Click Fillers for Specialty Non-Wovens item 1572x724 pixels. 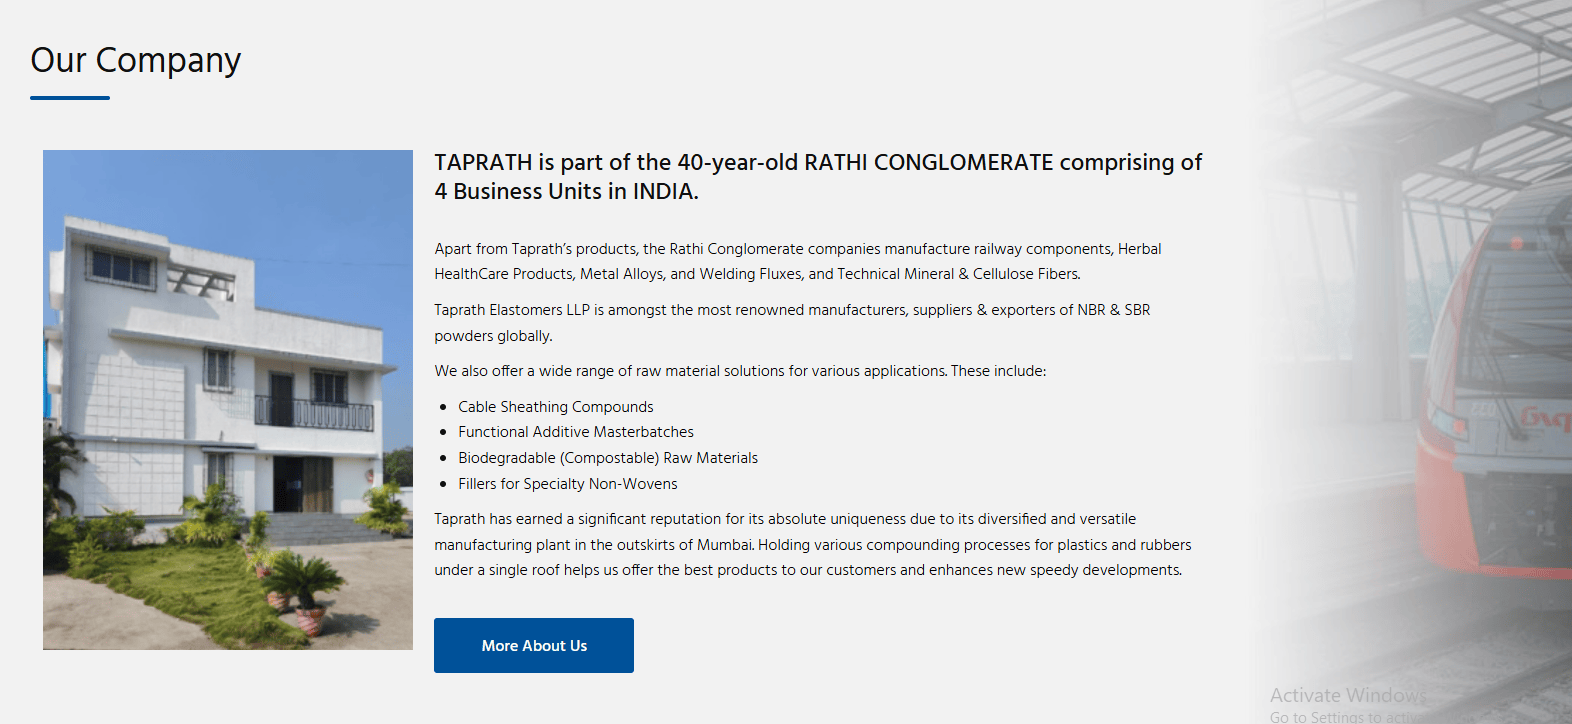pos(568,484)
